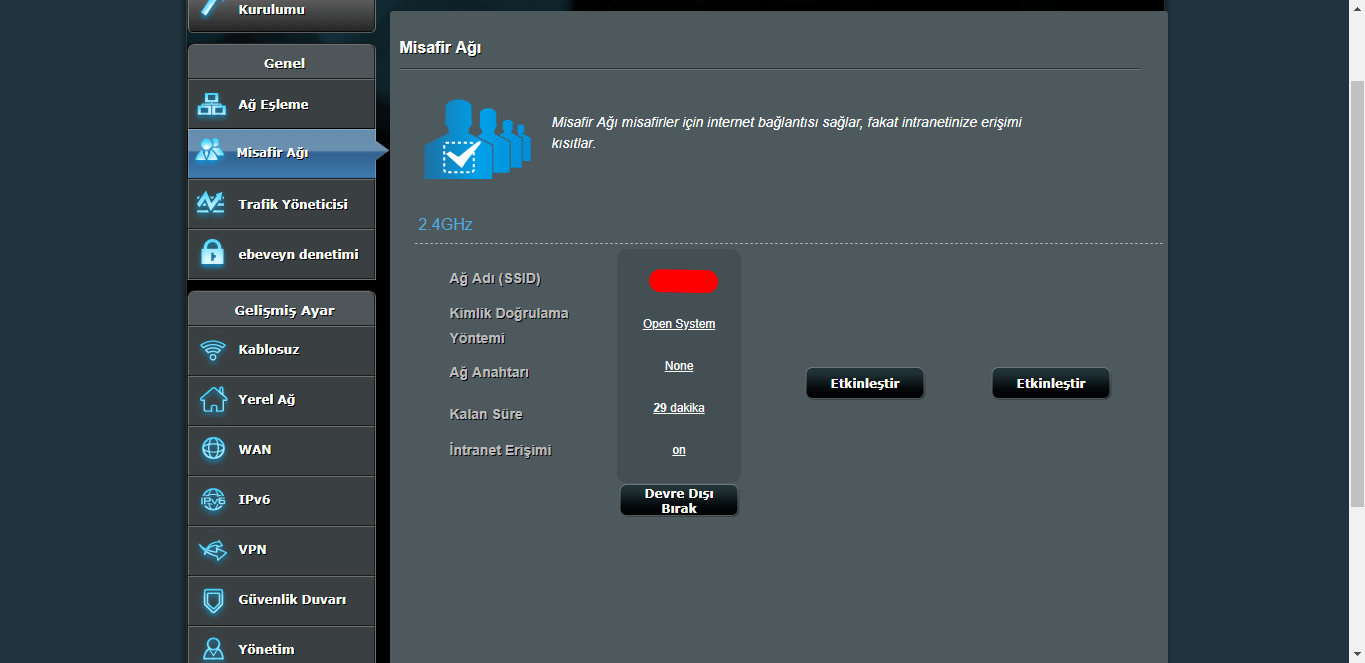Click the Yerel Ağ house icon
The height and width of the screenshot is (663, 1365).
(213, 399)
